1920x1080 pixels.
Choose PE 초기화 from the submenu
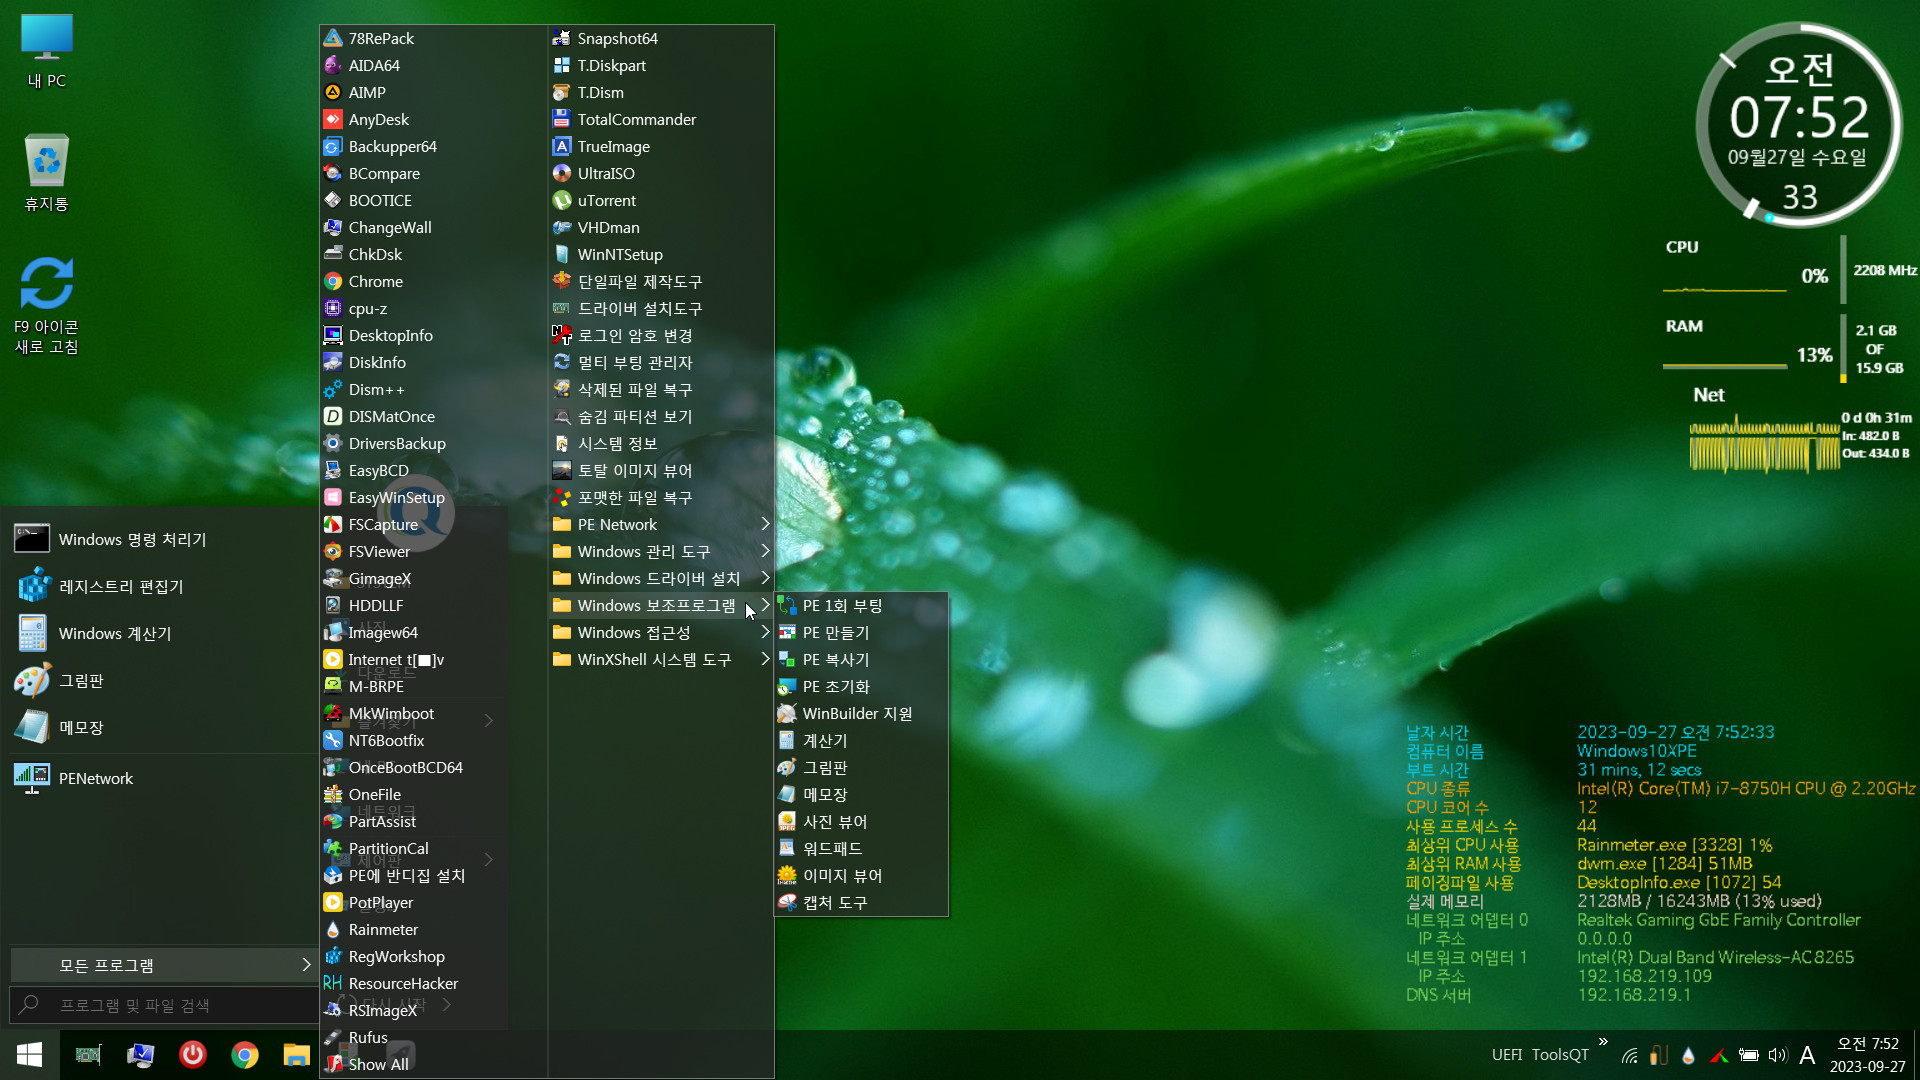(x=861, y=686)
